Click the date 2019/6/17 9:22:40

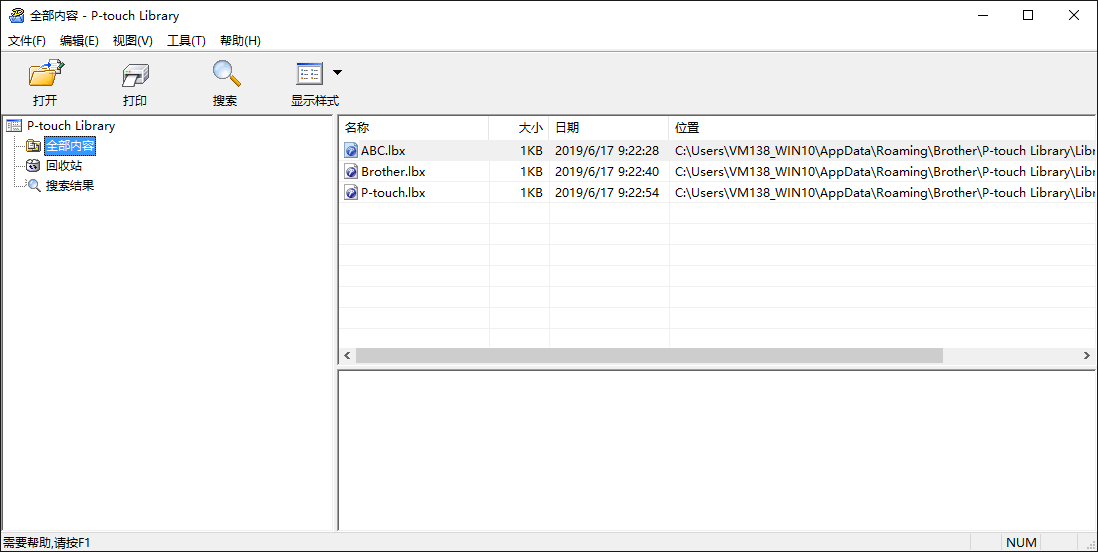point(607,172)
